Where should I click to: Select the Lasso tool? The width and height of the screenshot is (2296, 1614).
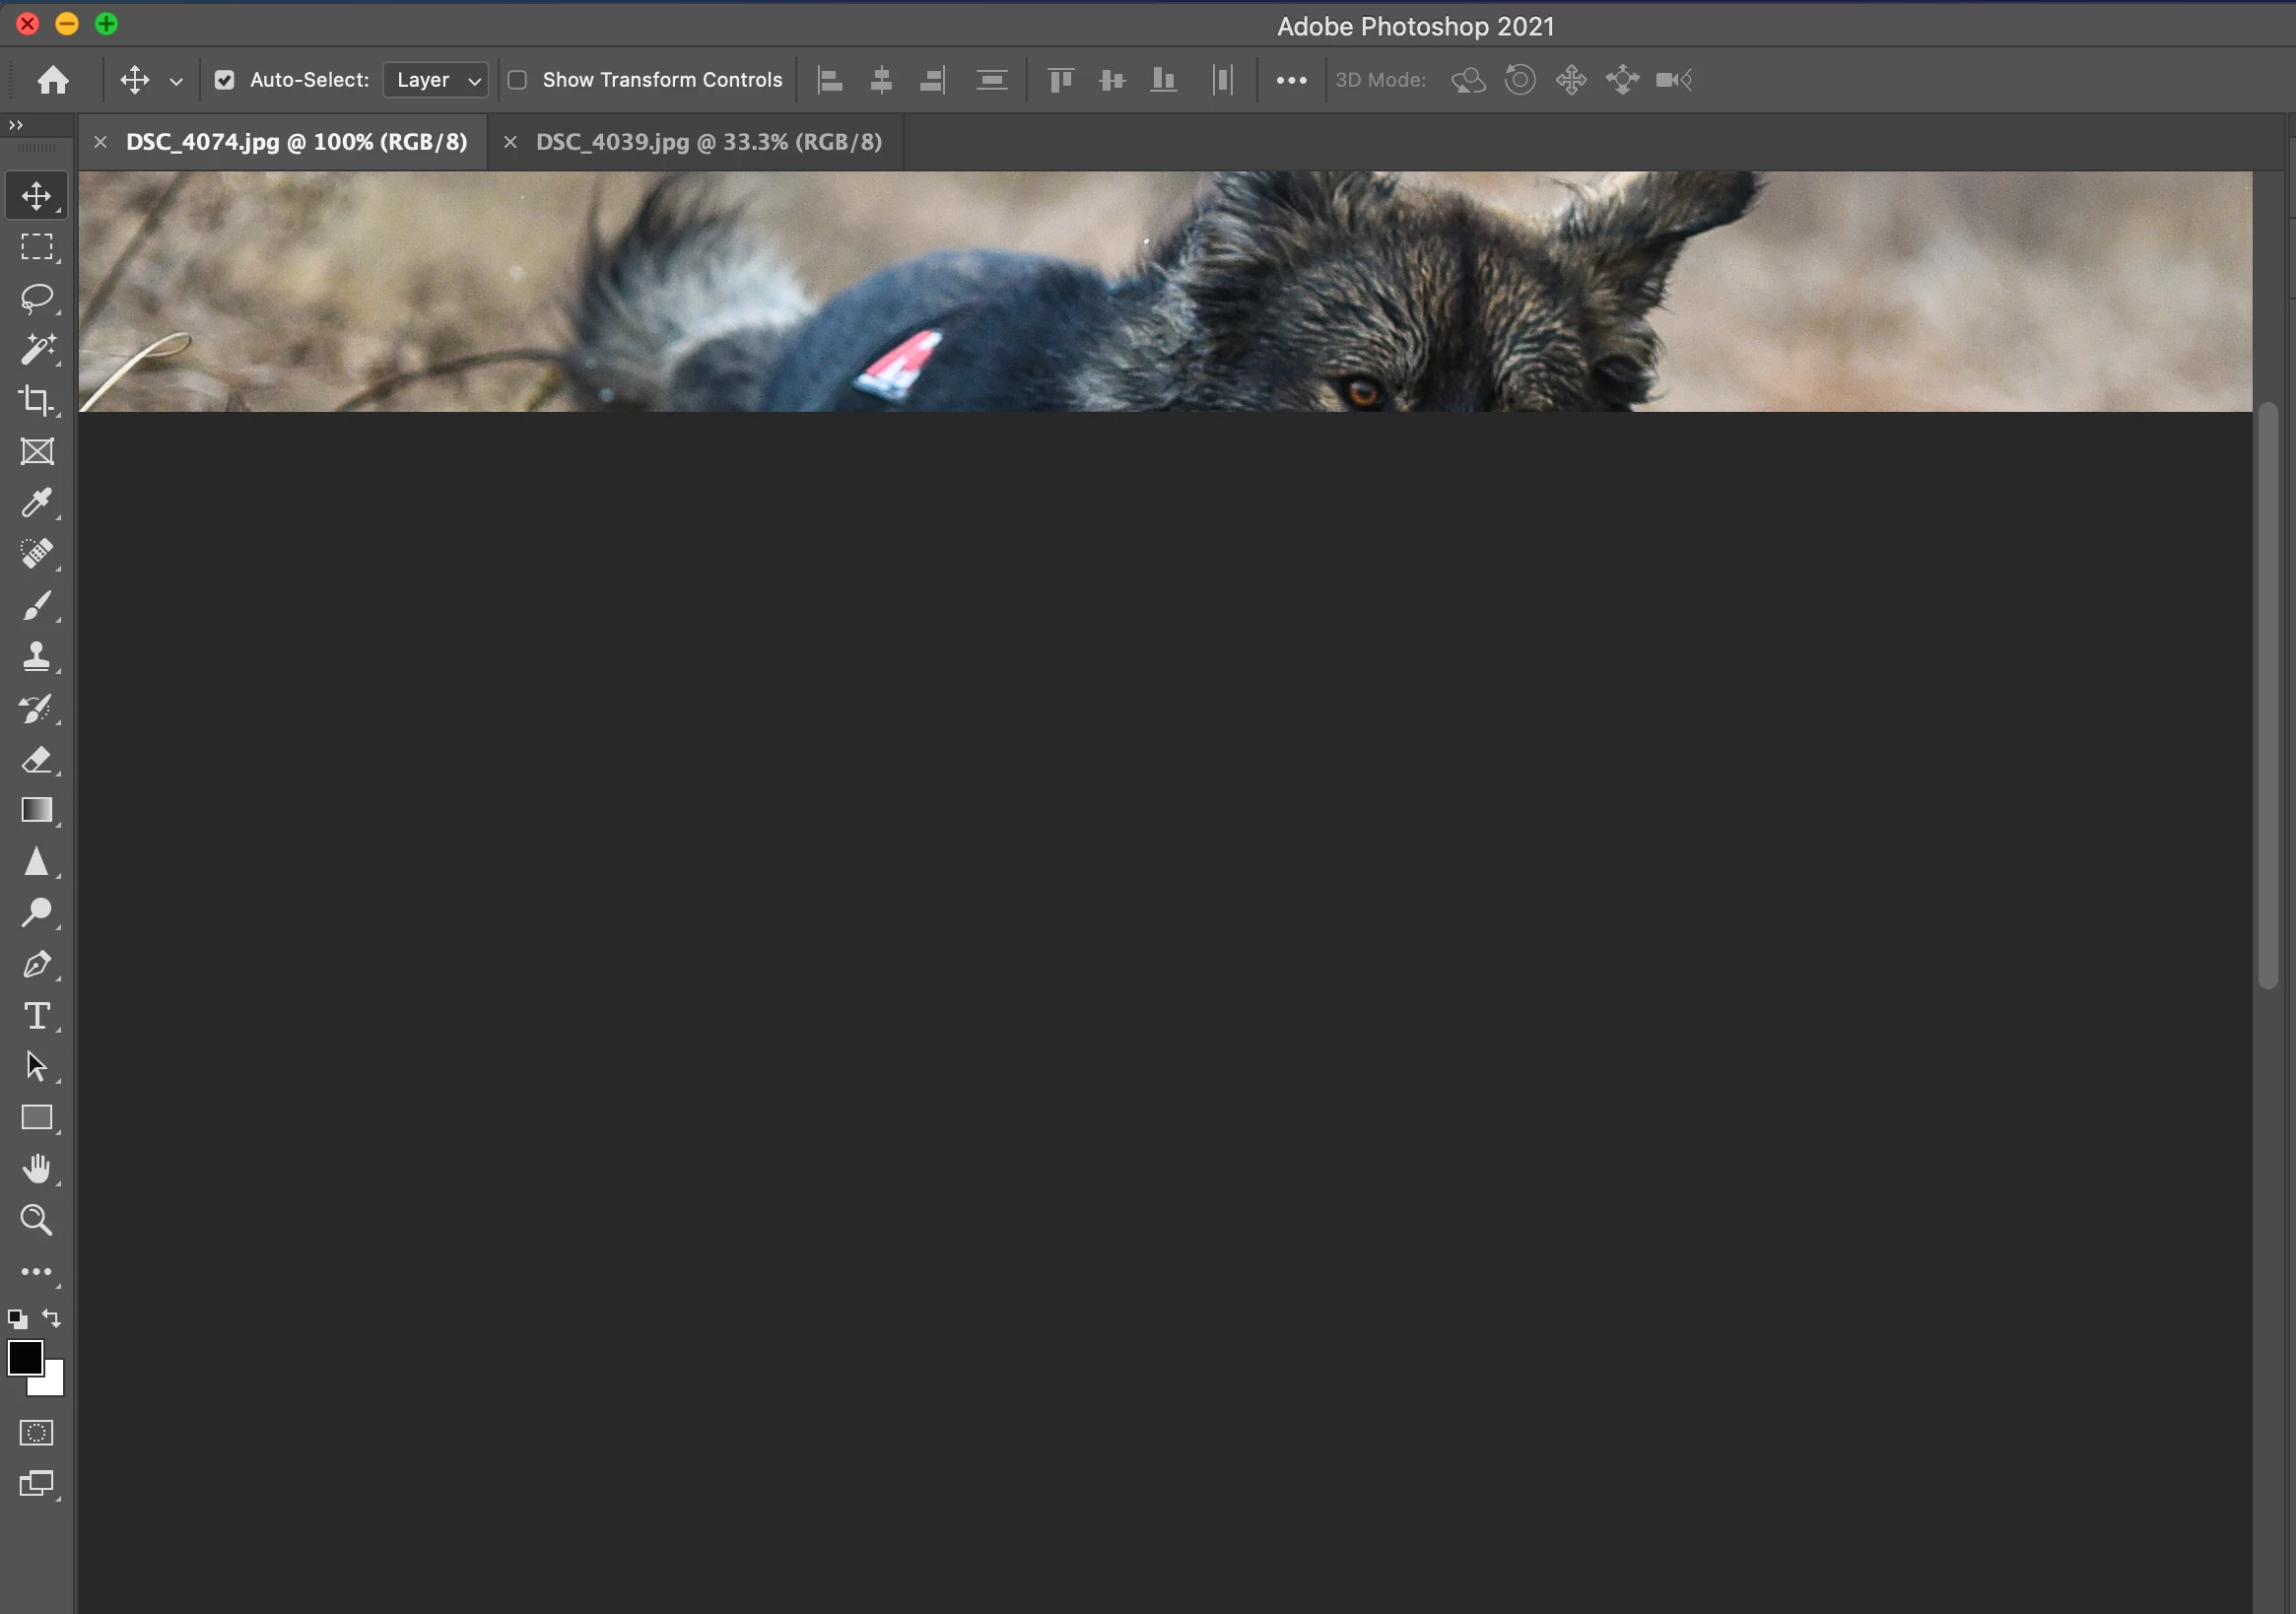click(37, 298)
